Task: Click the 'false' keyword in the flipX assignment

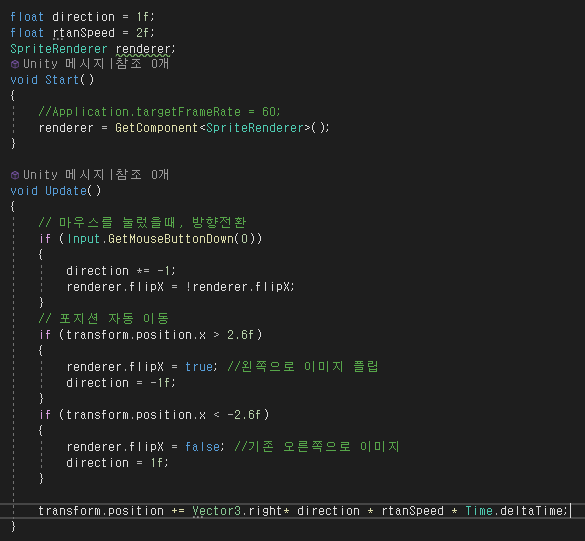Action: click(x=202, y=447)
